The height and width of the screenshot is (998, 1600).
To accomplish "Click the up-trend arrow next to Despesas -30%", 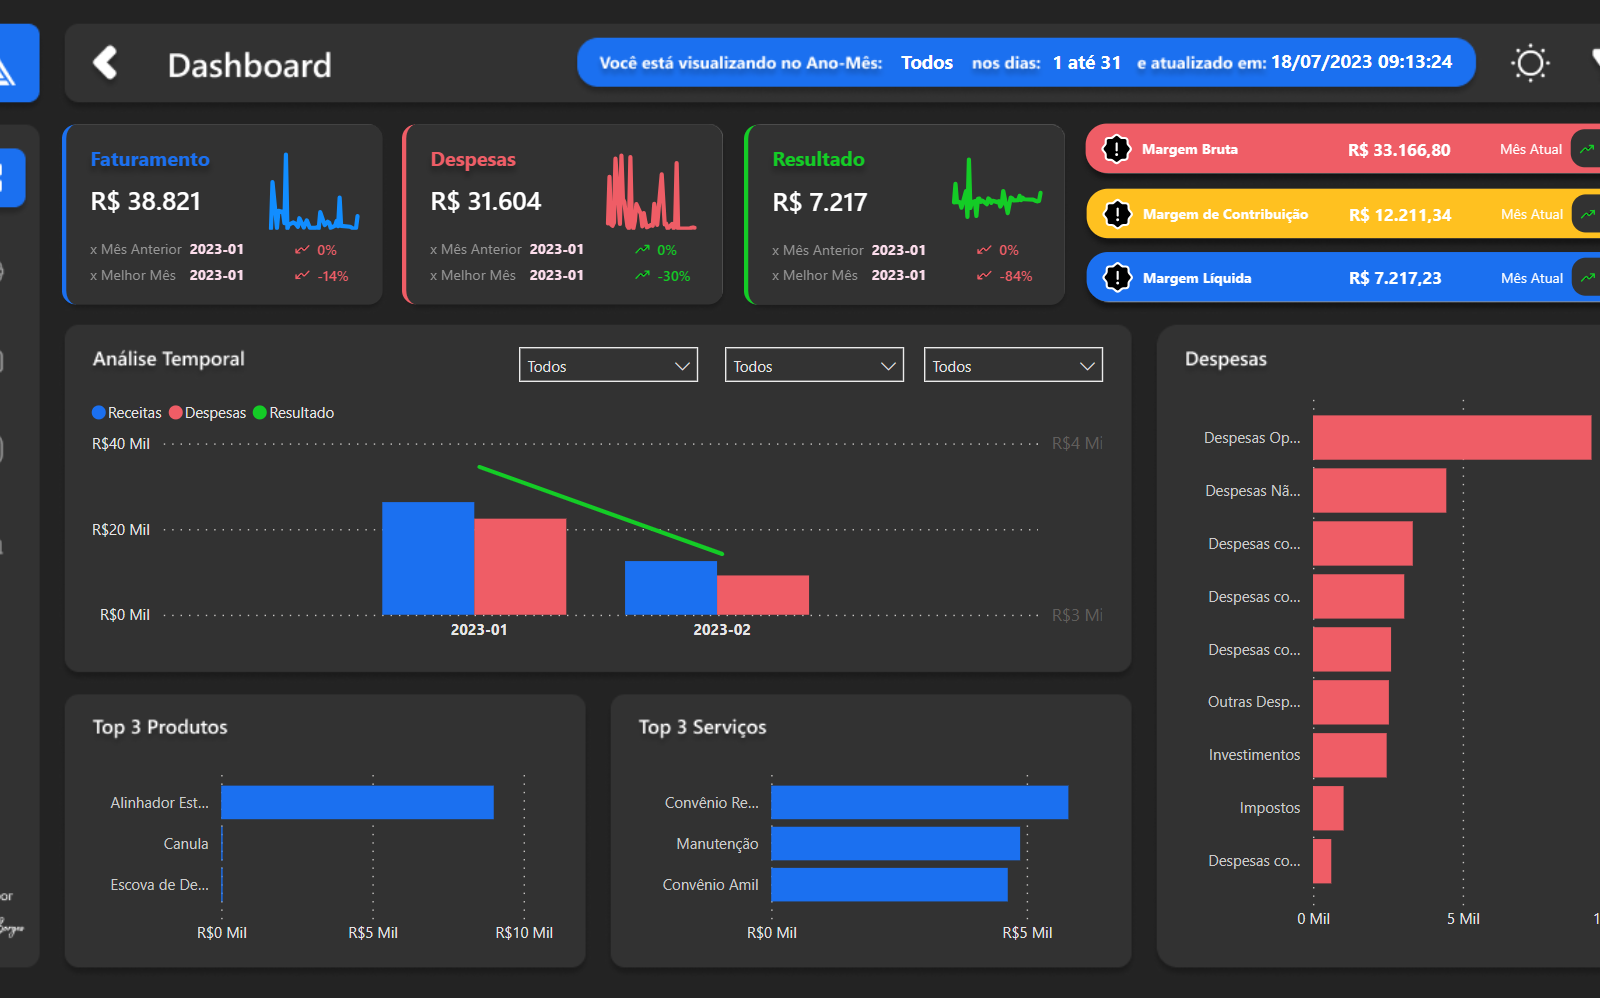I will point(642,276).
